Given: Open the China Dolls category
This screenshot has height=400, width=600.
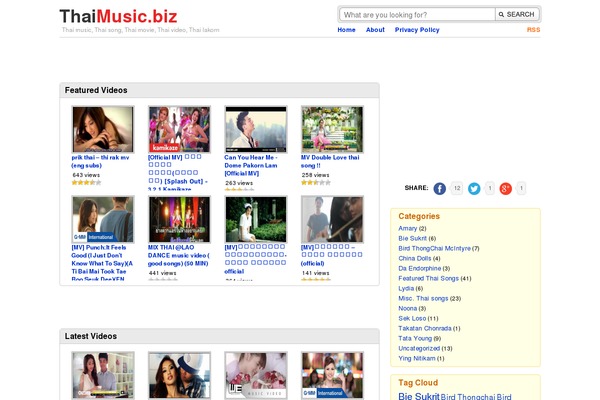Looking at the screenshot, I should click(414, 258).
